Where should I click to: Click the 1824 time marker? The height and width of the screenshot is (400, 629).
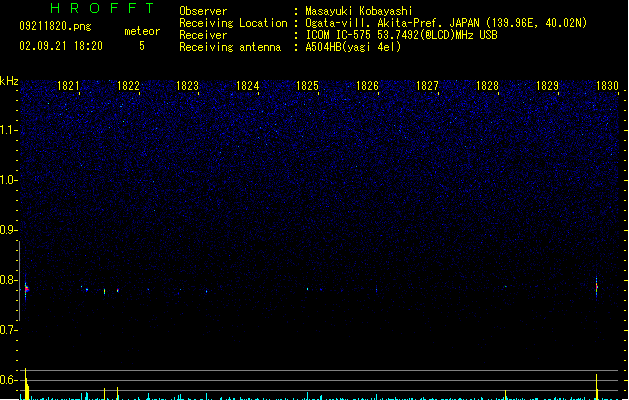pos(248,86)
